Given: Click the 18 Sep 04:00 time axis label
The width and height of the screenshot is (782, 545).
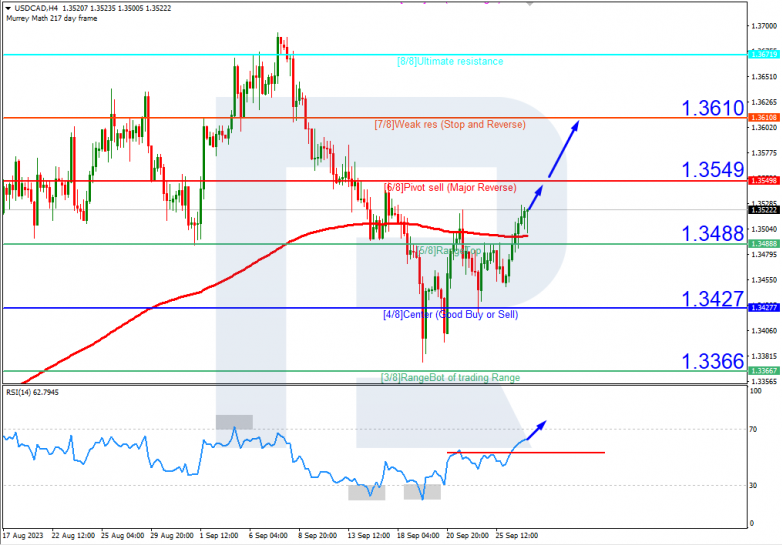Looking at the screenshot, I should pos(418,536).
